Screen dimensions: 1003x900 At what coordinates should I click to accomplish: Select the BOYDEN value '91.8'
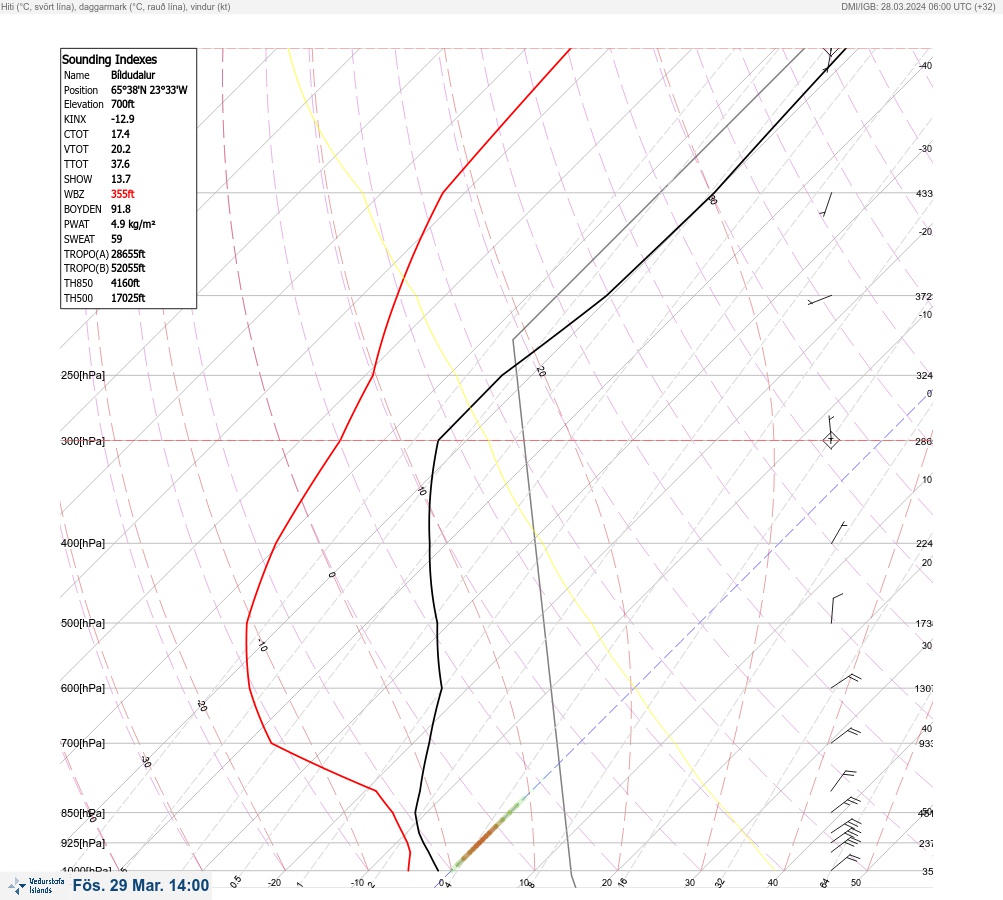121,209
